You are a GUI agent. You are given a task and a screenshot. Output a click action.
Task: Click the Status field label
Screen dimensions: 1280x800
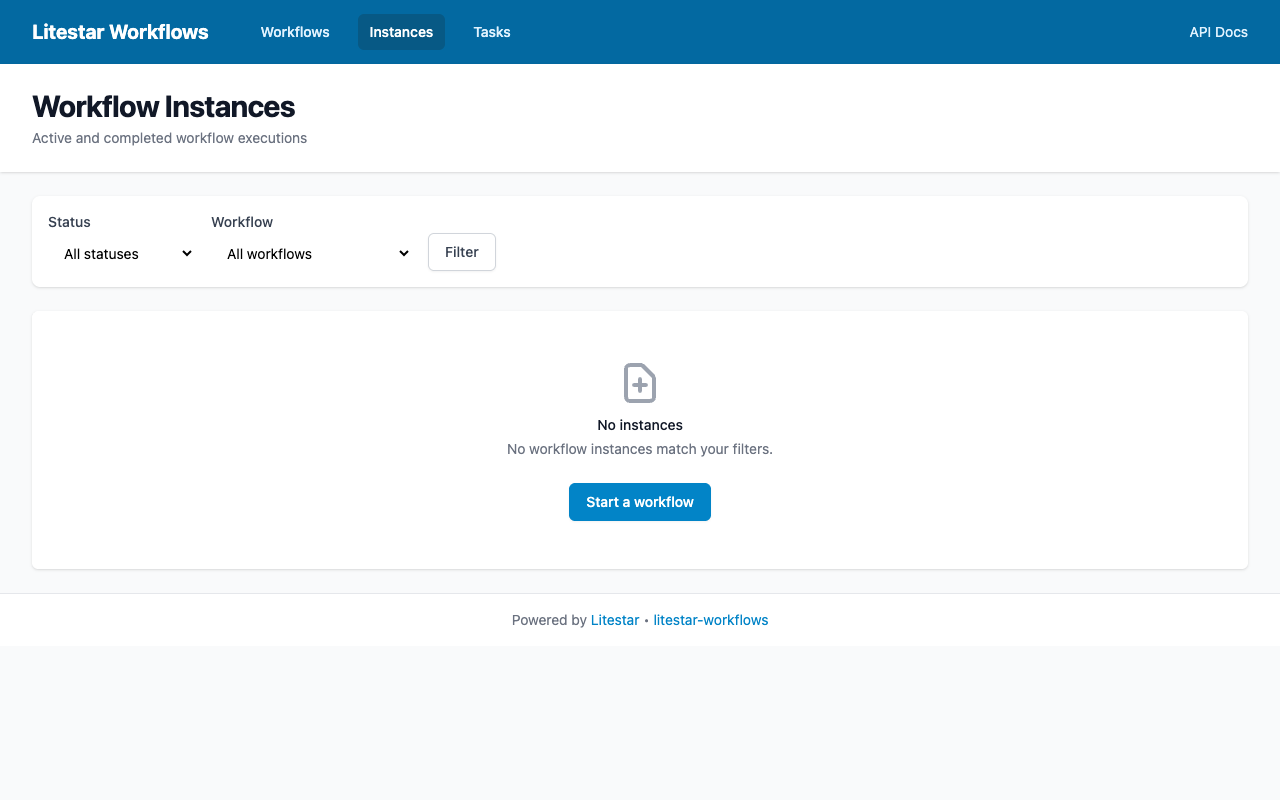pos(69,222)
